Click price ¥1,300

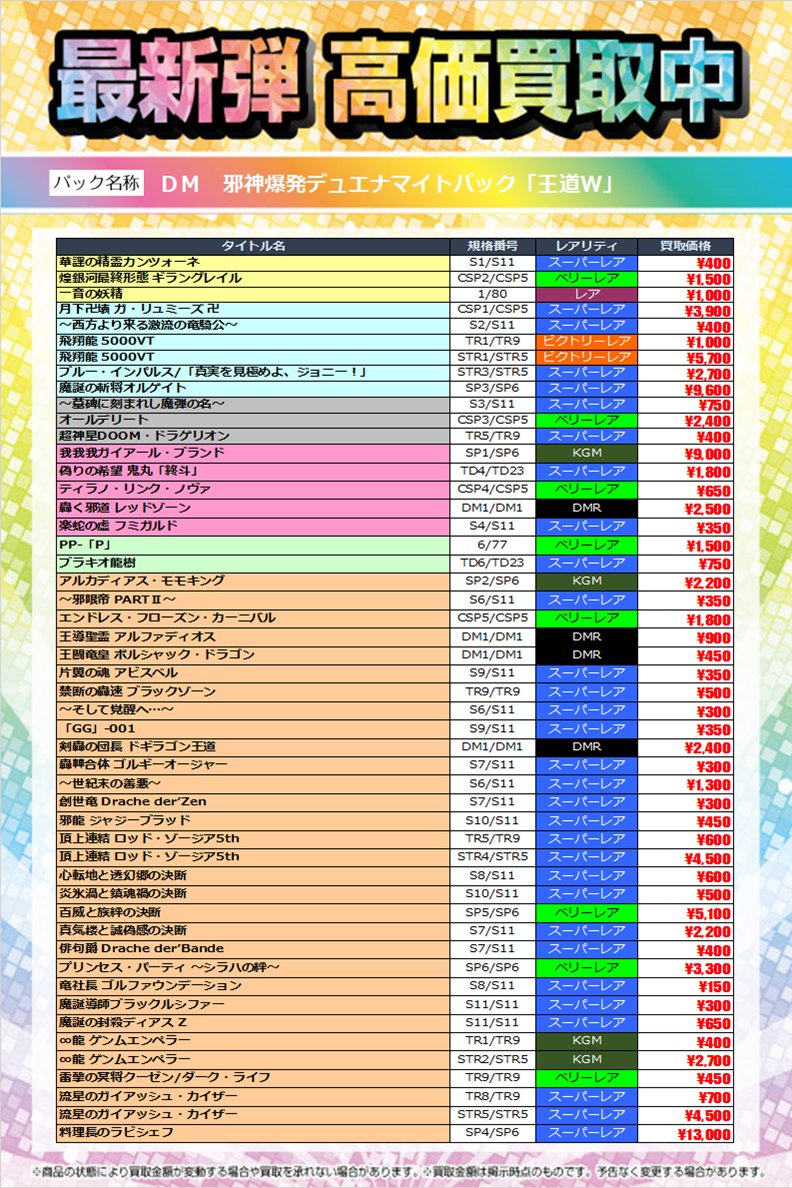(x=708, y=786)
